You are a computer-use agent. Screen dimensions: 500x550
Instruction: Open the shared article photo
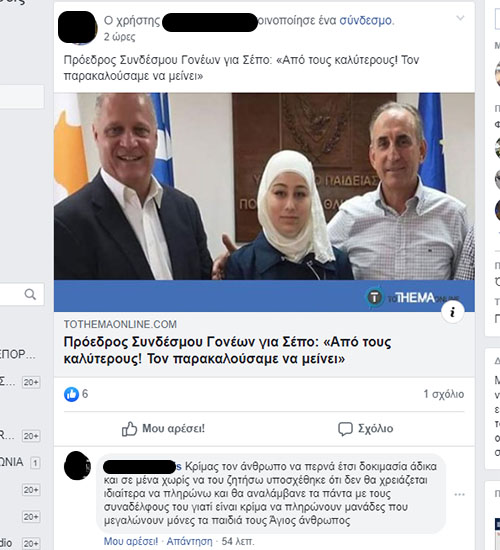tap(264, 186)
